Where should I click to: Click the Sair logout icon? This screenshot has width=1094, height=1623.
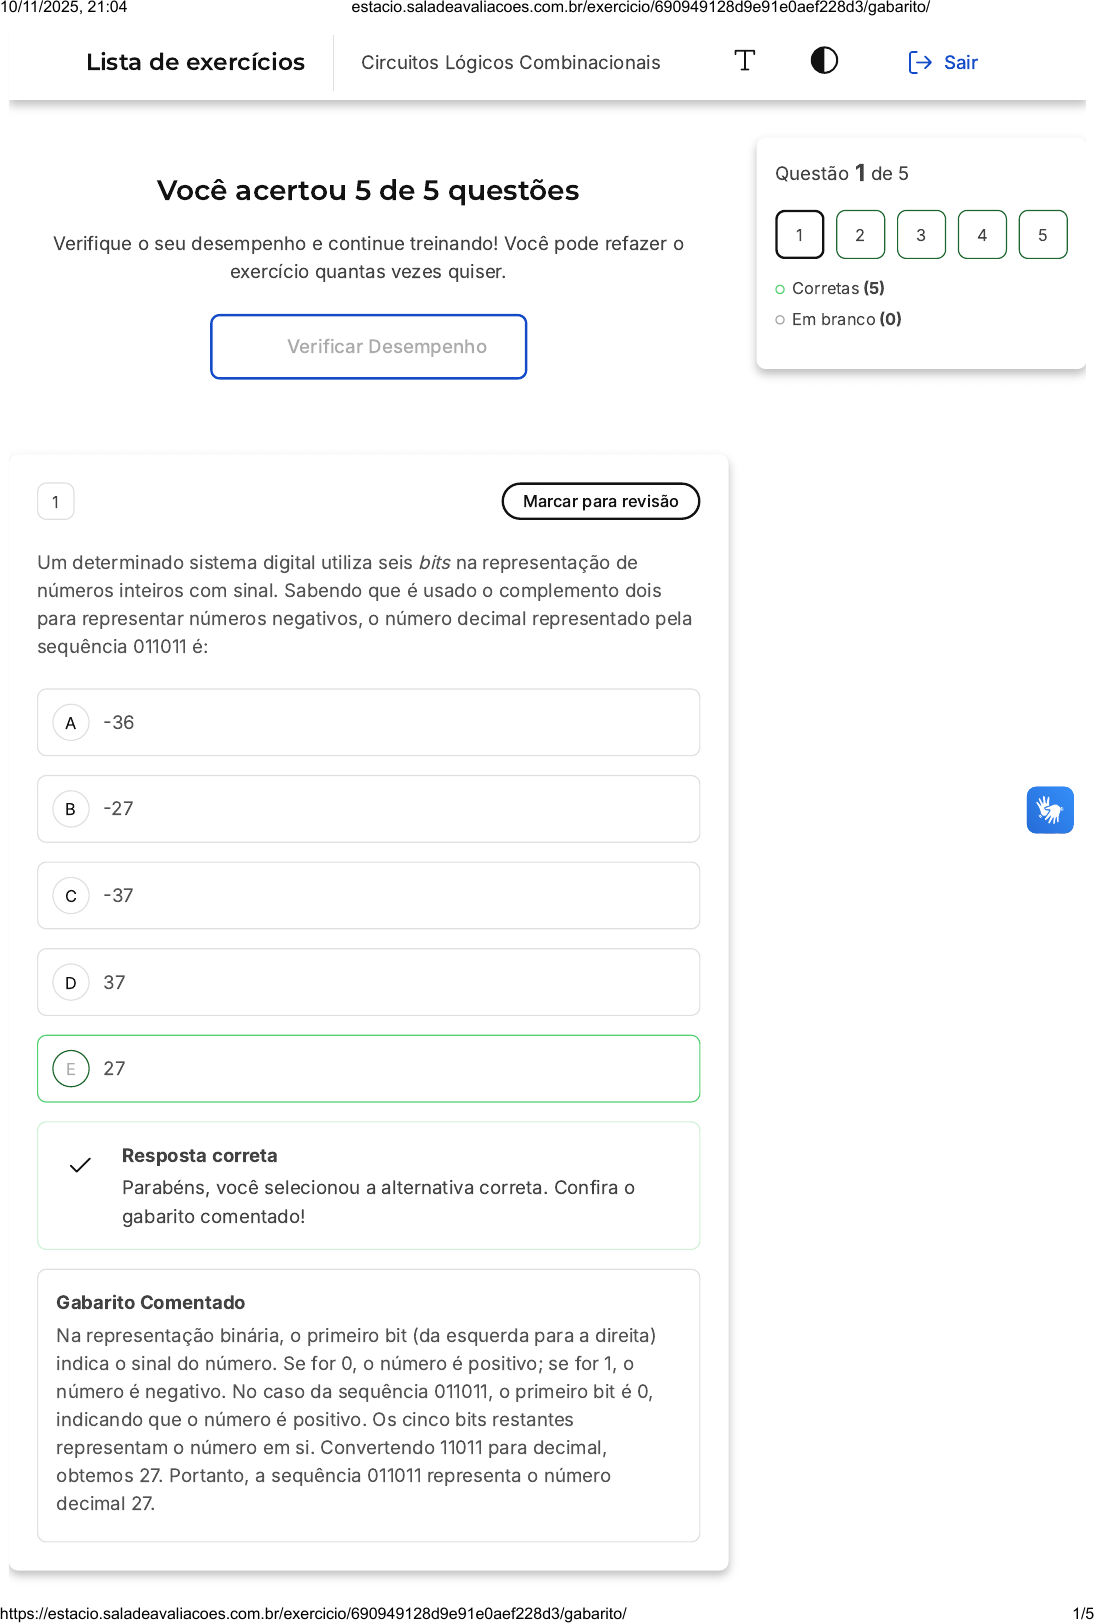(919, 63)
